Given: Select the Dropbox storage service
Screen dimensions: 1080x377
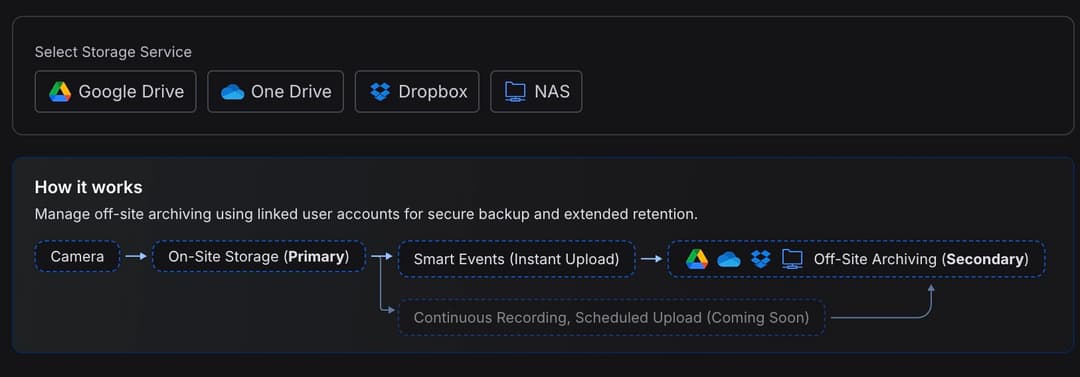Looking at the screenshot, I should click(x=417, y=92).
